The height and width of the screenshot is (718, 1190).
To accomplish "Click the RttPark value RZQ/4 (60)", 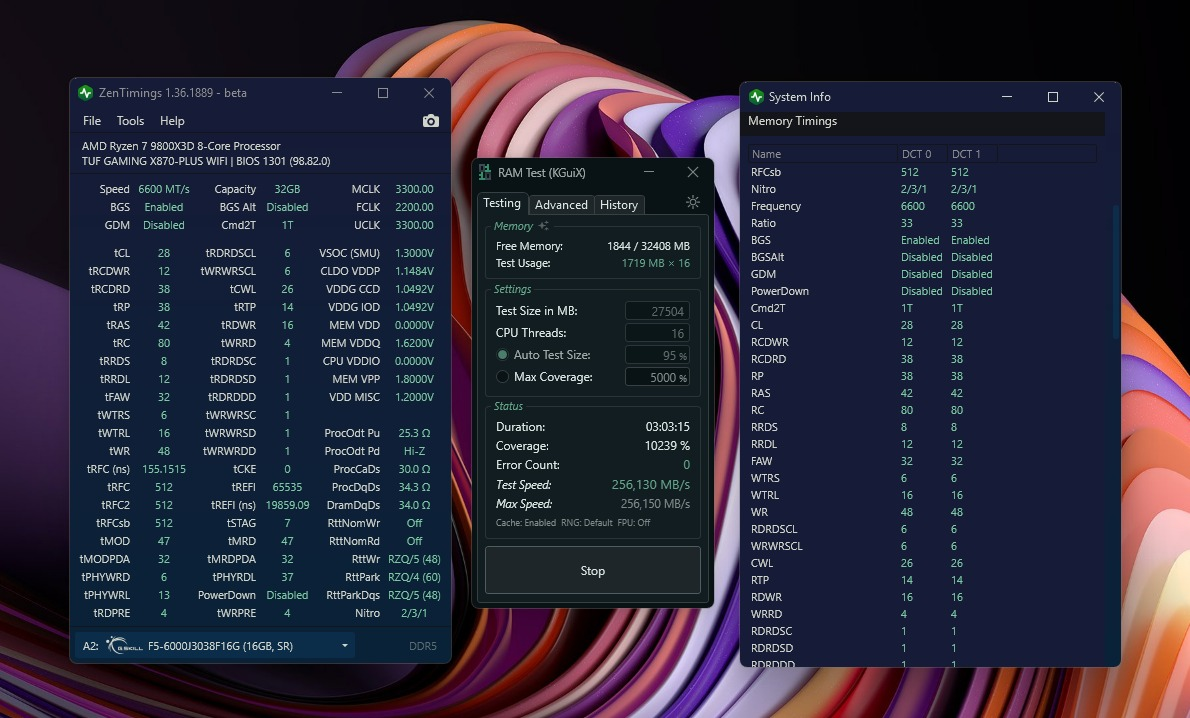I will click(x=414, y=577).
